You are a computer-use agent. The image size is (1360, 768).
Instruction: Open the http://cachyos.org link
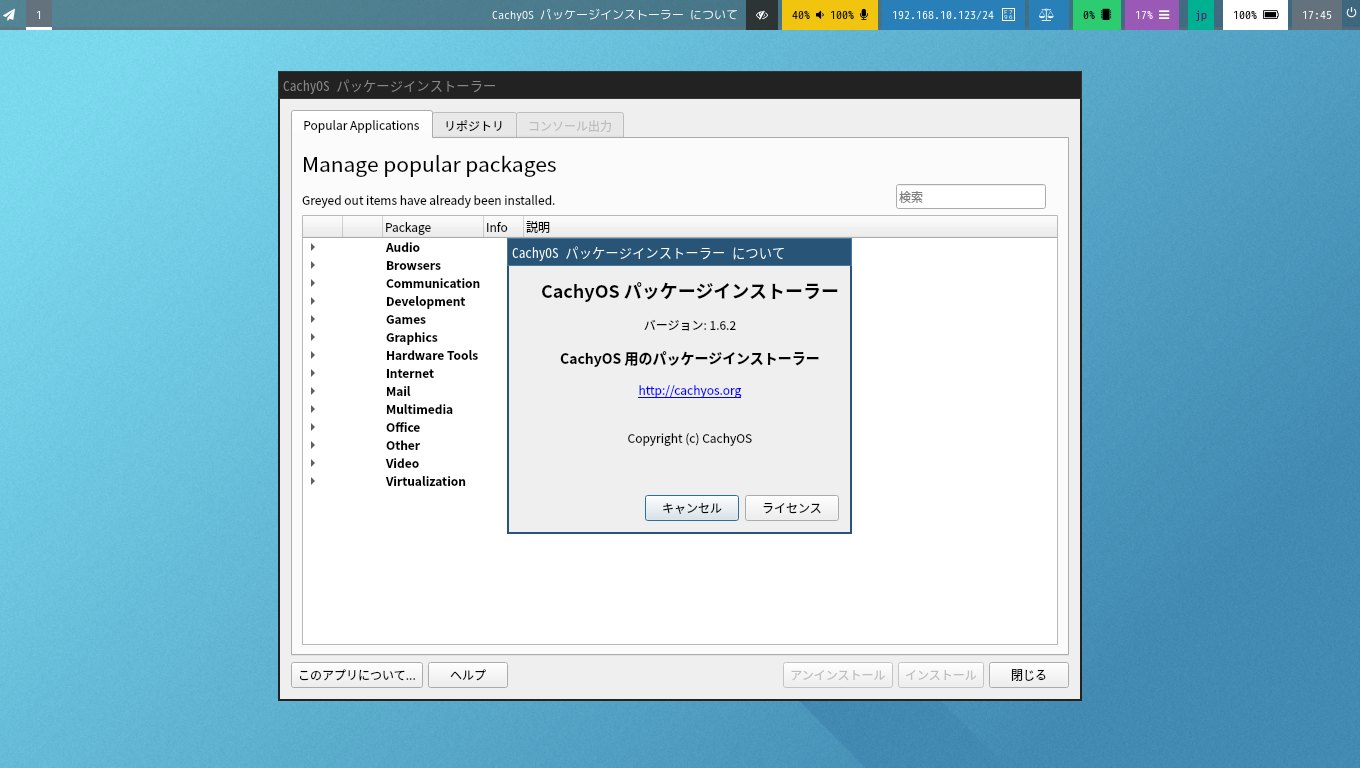(x=690, y=390)
